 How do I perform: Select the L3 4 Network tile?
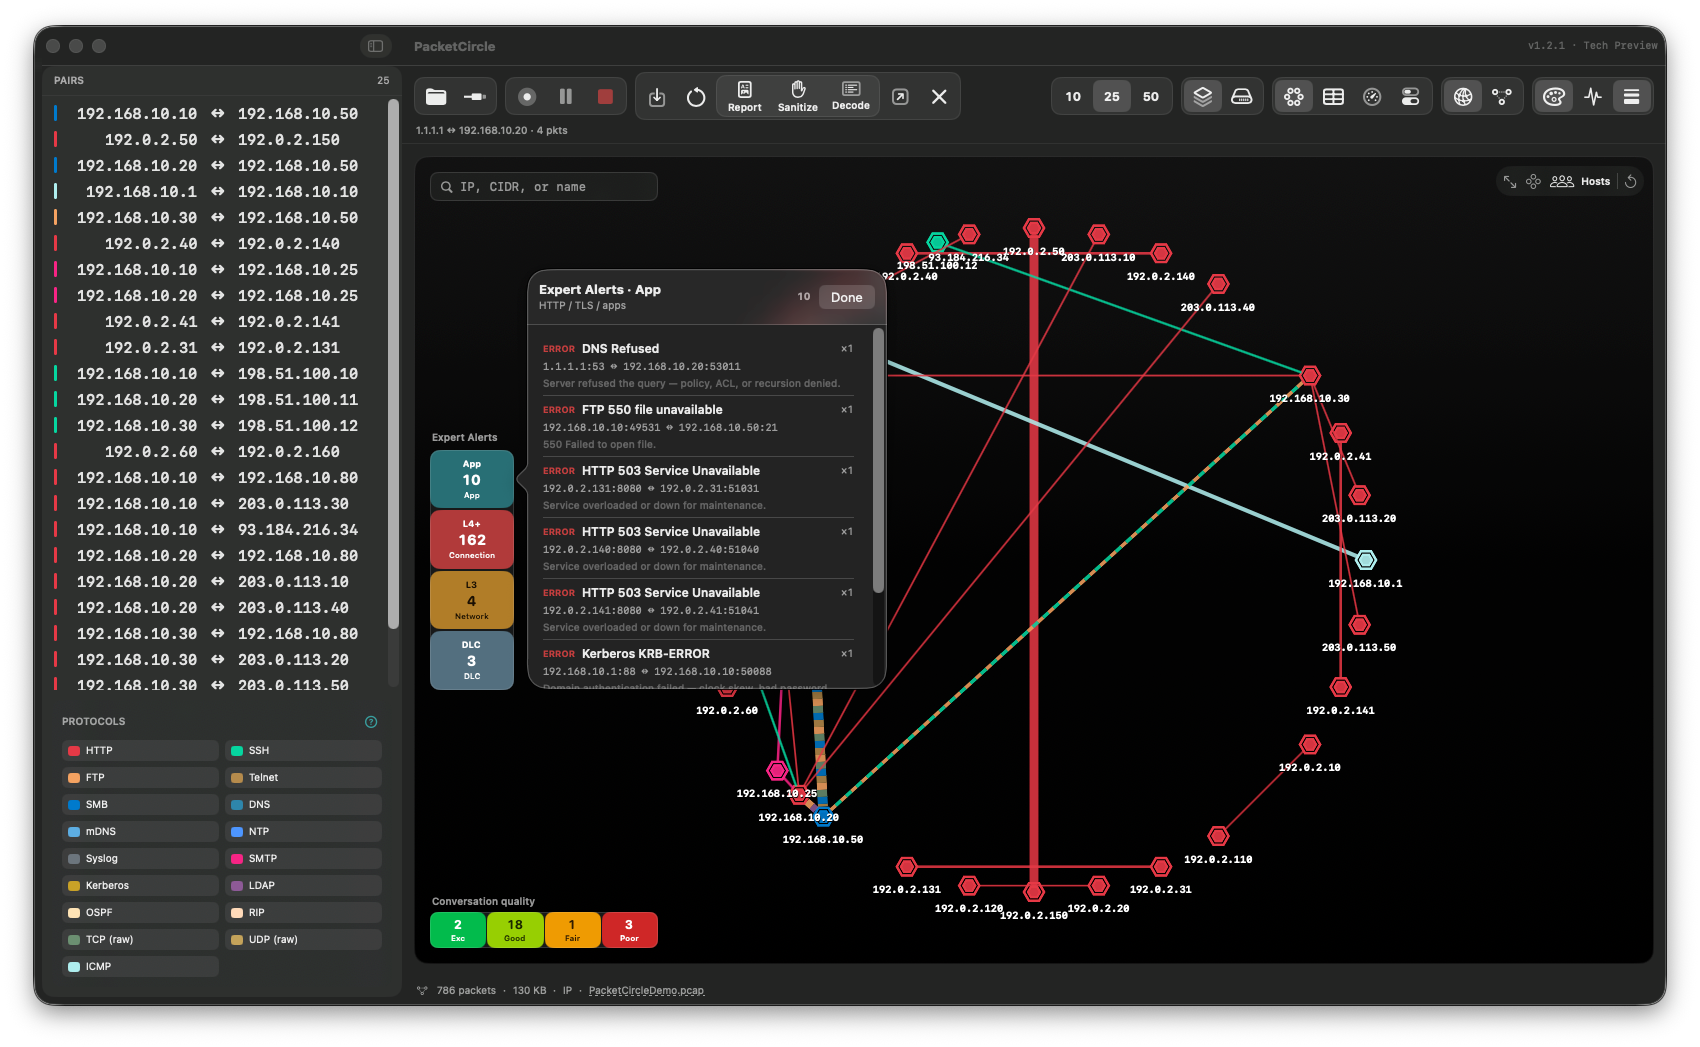[472, 600]
